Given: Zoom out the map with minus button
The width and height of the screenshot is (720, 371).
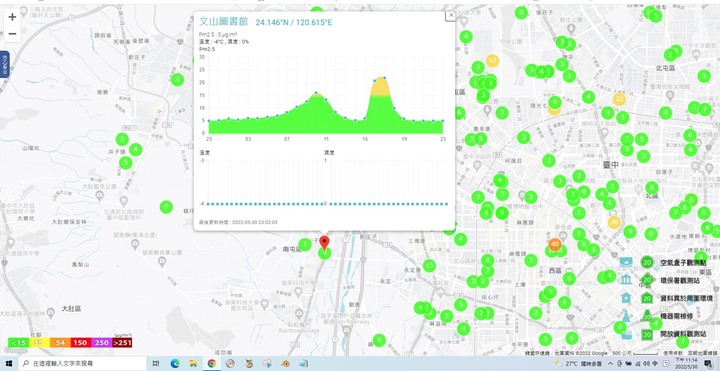Looking at the screenshot, I should tap(12, 34).
